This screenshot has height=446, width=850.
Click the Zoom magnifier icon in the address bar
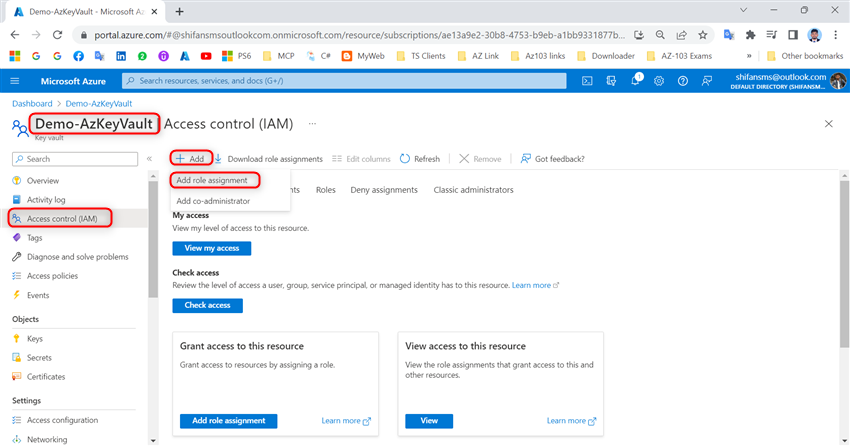[x=660, y=35]
